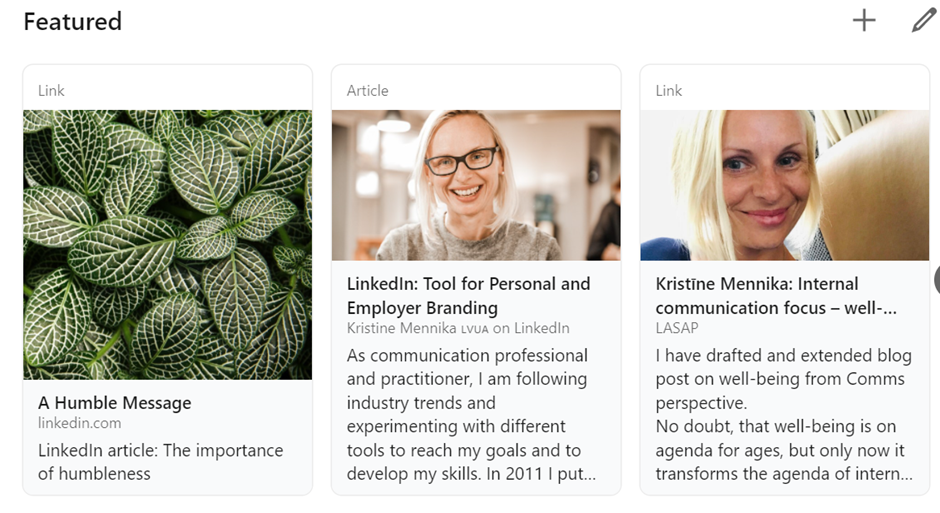
Task: Click the partial carousel arrow at right edge
Action: (x=937, y=279)
